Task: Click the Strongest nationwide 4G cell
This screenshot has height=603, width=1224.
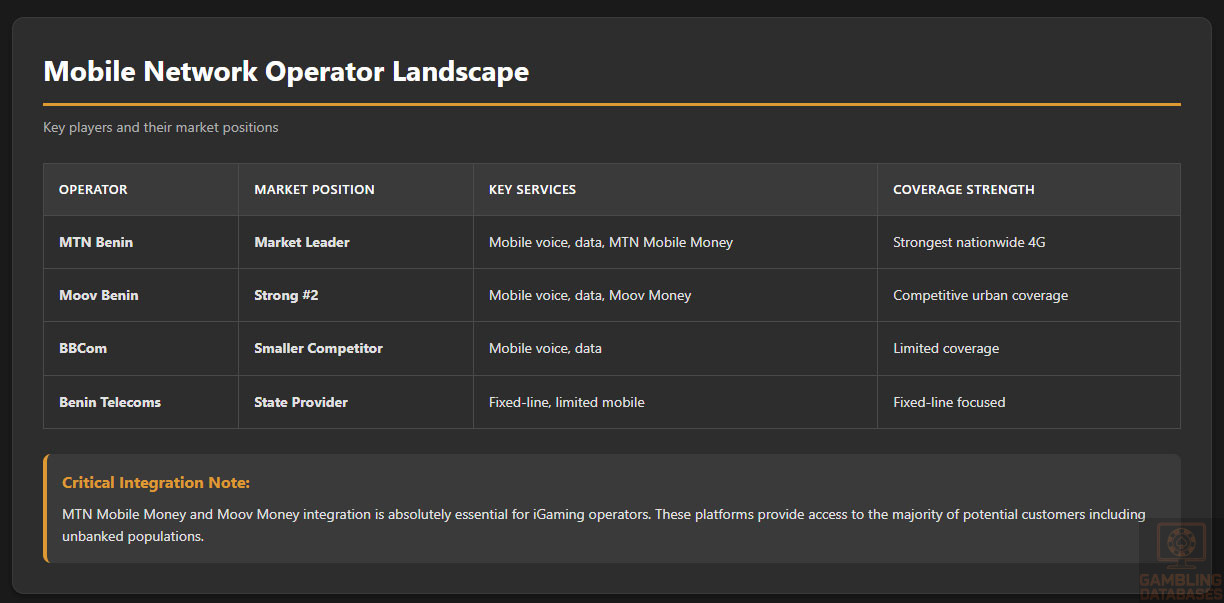Action: tap(968, 242)
